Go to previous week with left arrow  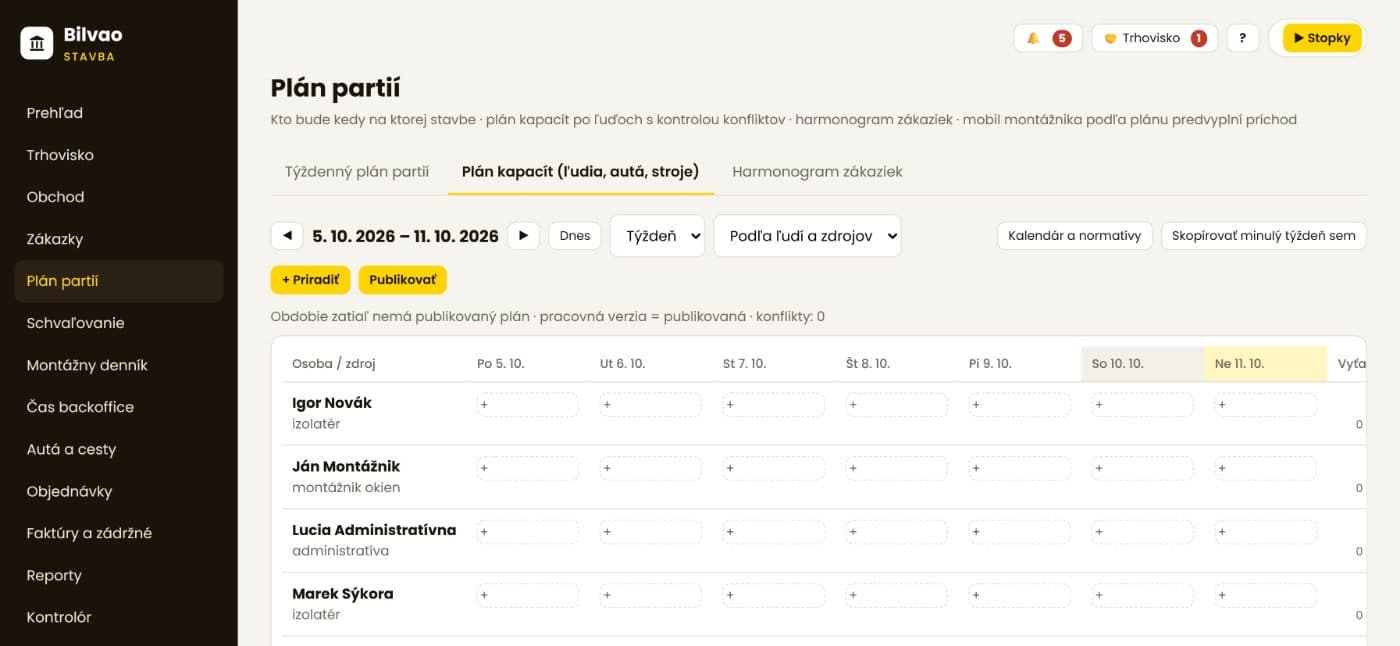[287, 236]
